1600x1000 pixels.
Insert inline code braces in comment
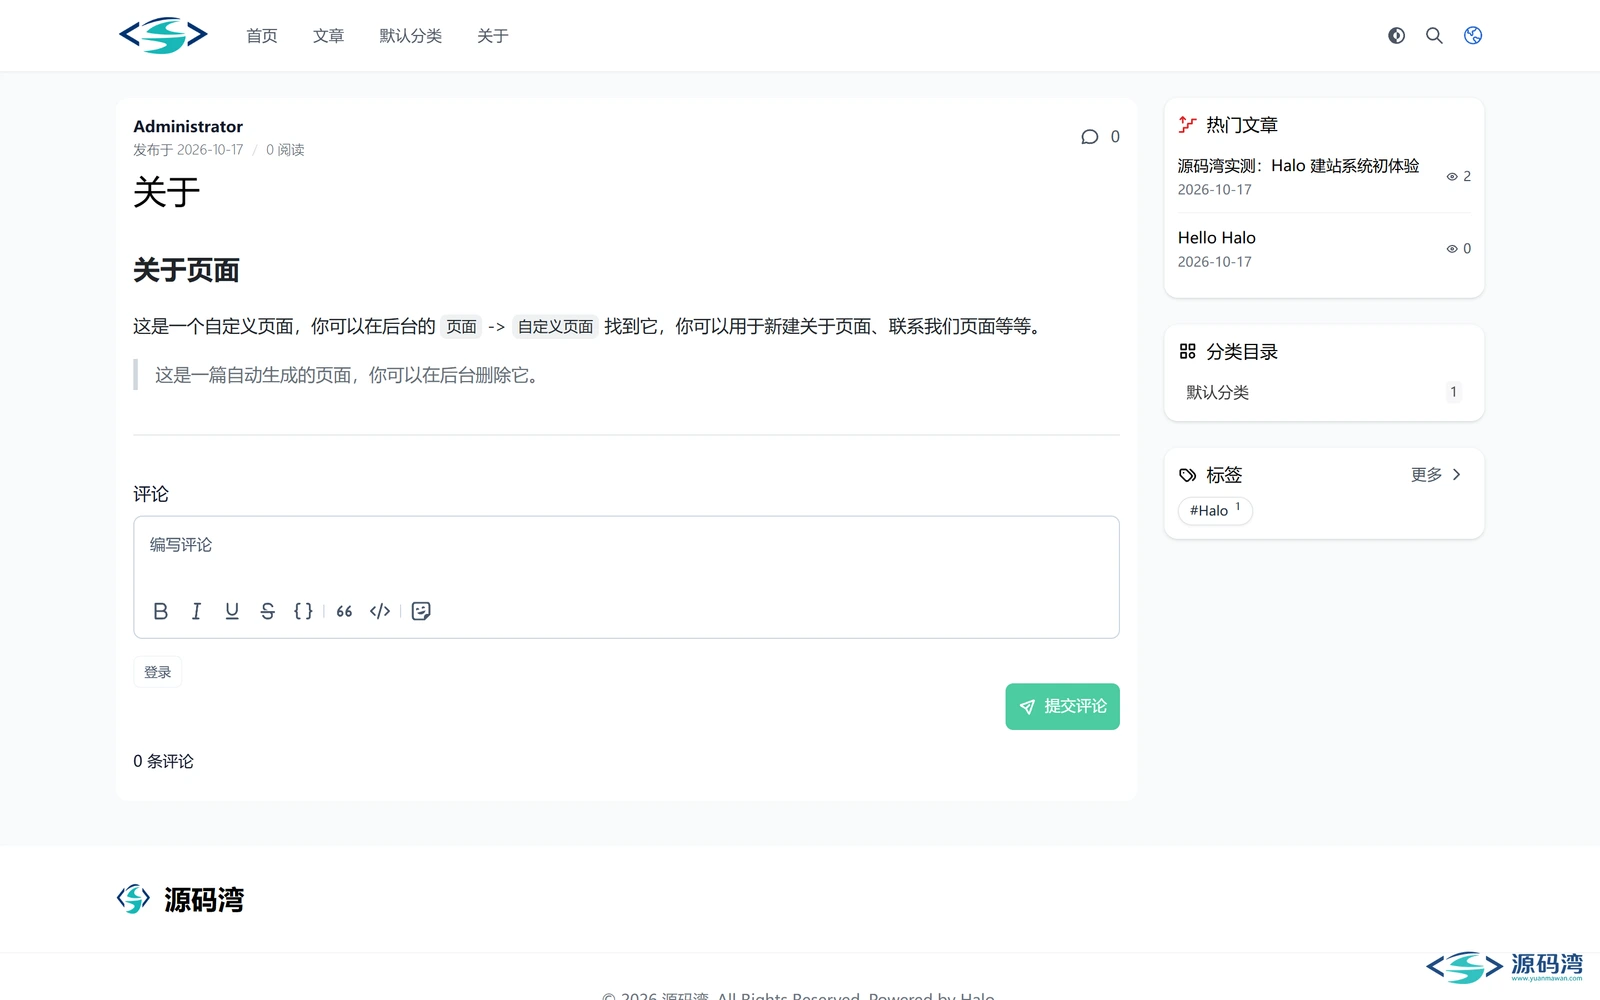[x=303, y=611]
